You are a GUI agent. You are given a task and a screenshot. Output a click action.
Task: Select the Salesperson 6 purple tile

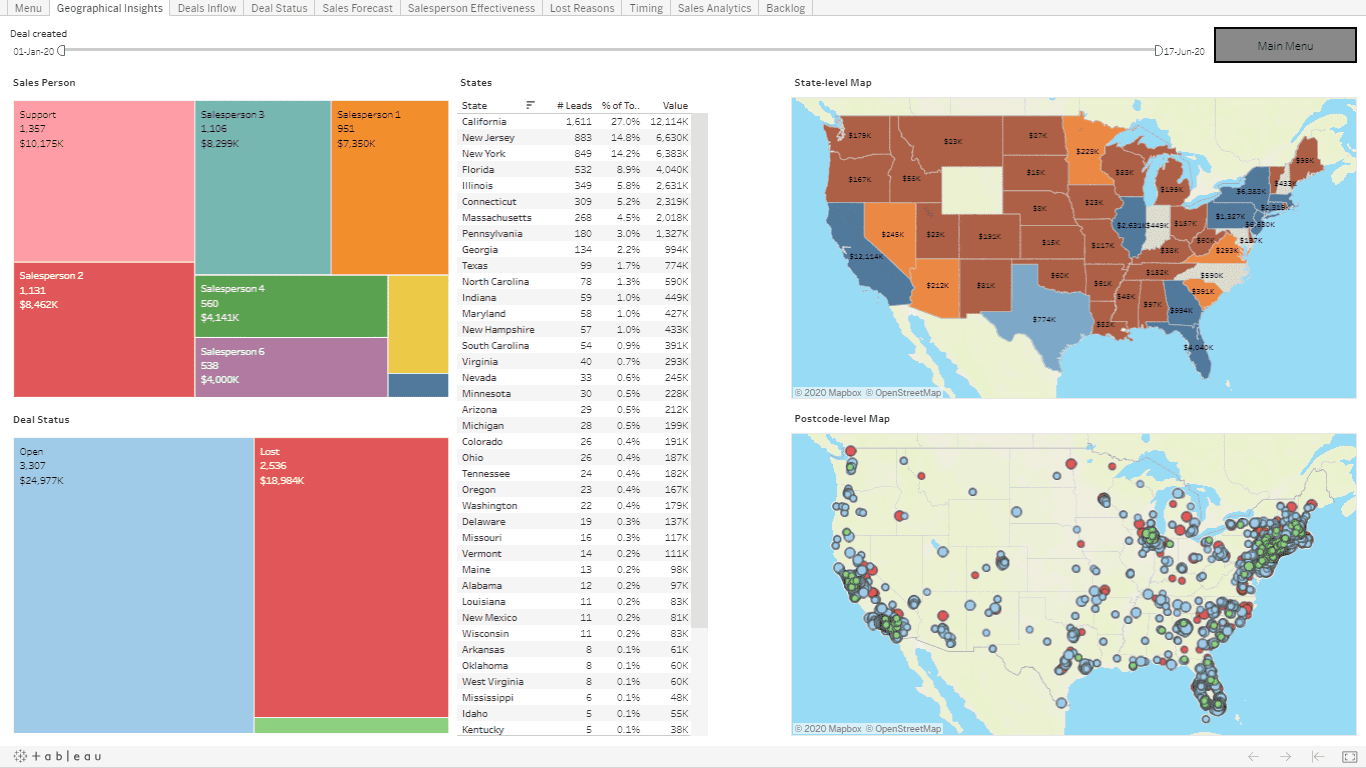pos(291,367)
